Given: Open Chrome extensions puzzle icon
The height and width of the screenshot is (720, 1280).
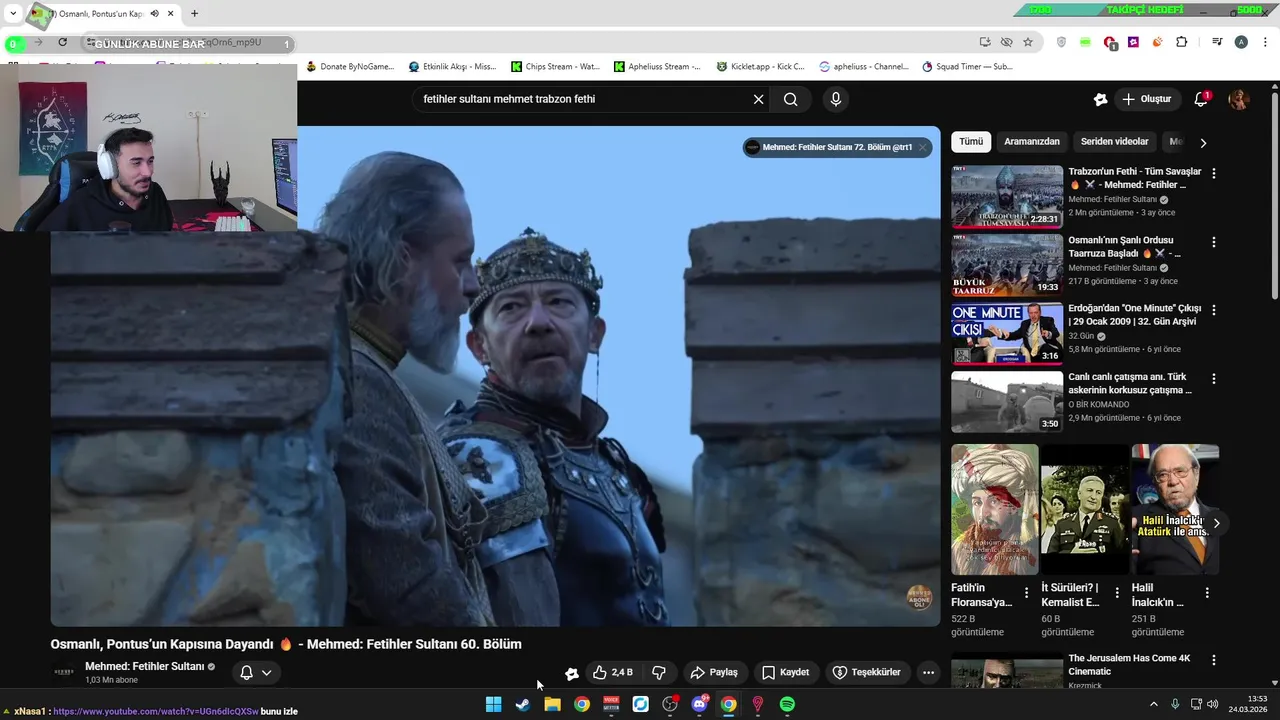Looking at the screenshot, I should click(1182, 42).
